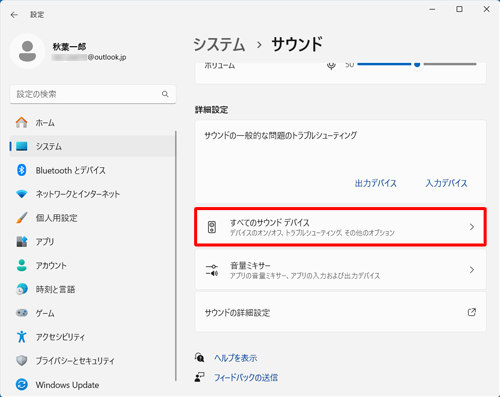Open the ホーム settings page

92,122
